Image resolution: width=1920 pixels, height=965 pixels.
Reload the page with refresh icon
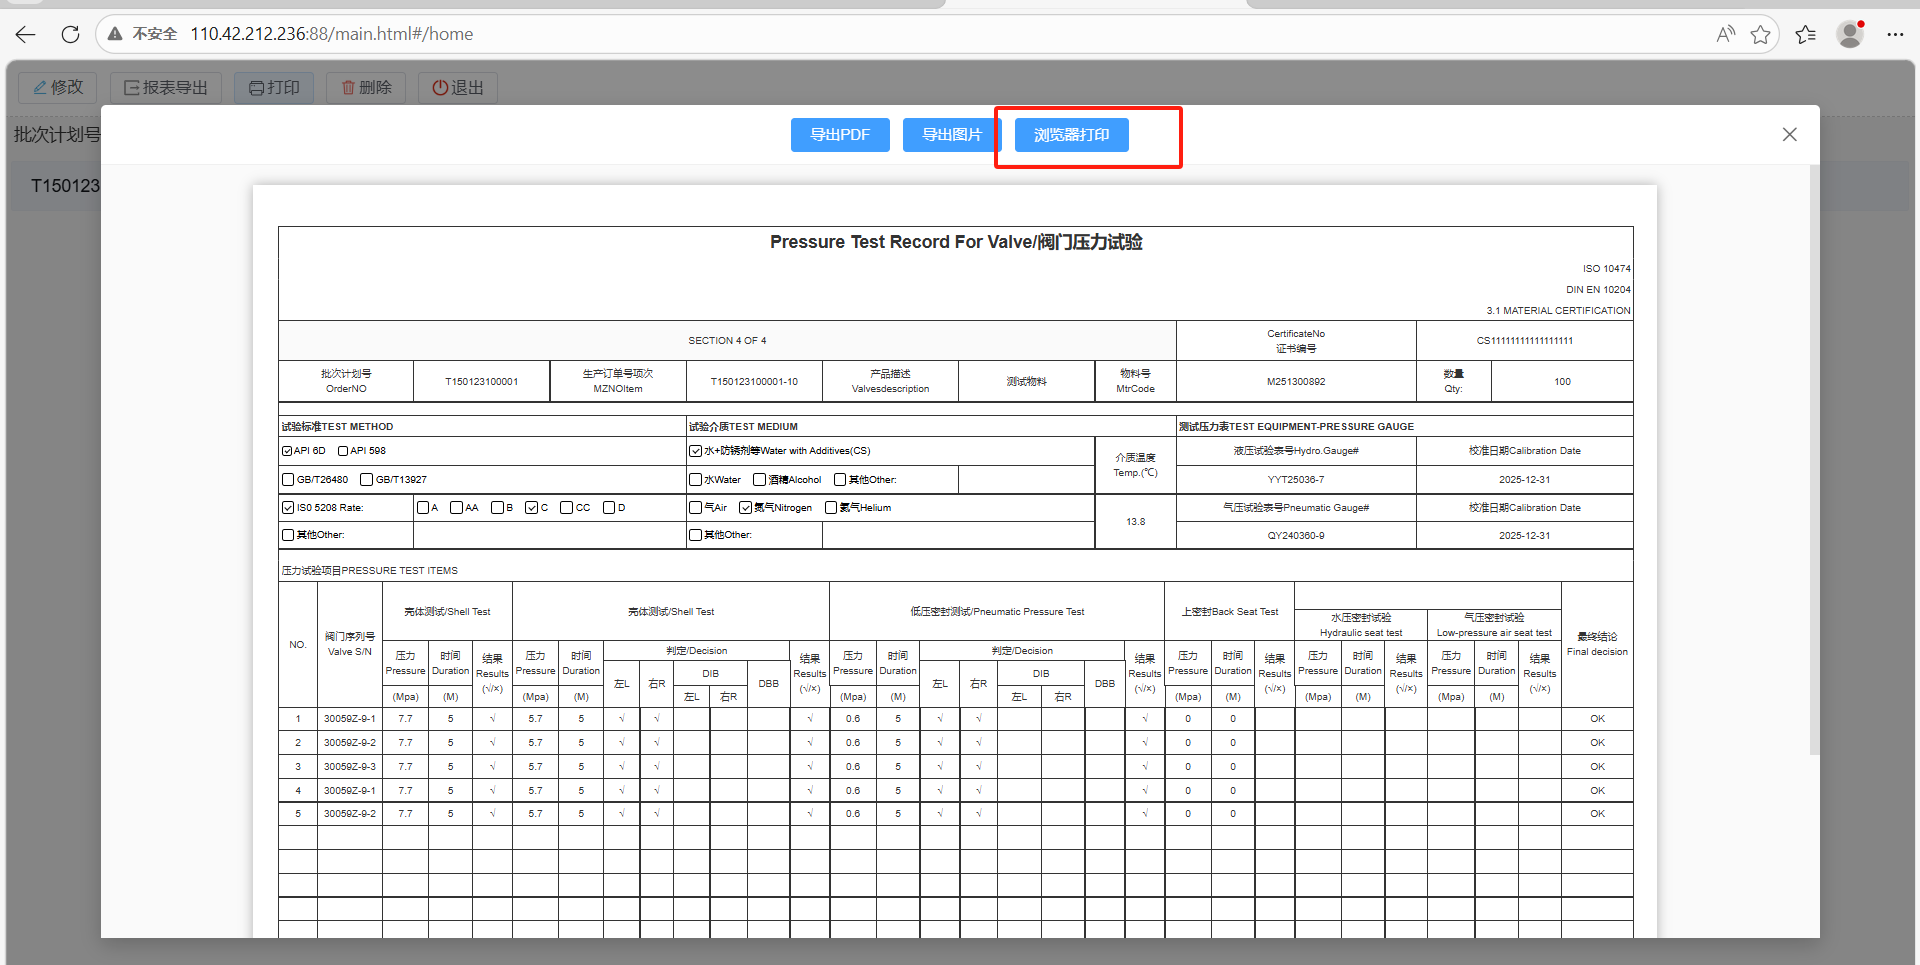pyautogui.click(x=70, y=34)
